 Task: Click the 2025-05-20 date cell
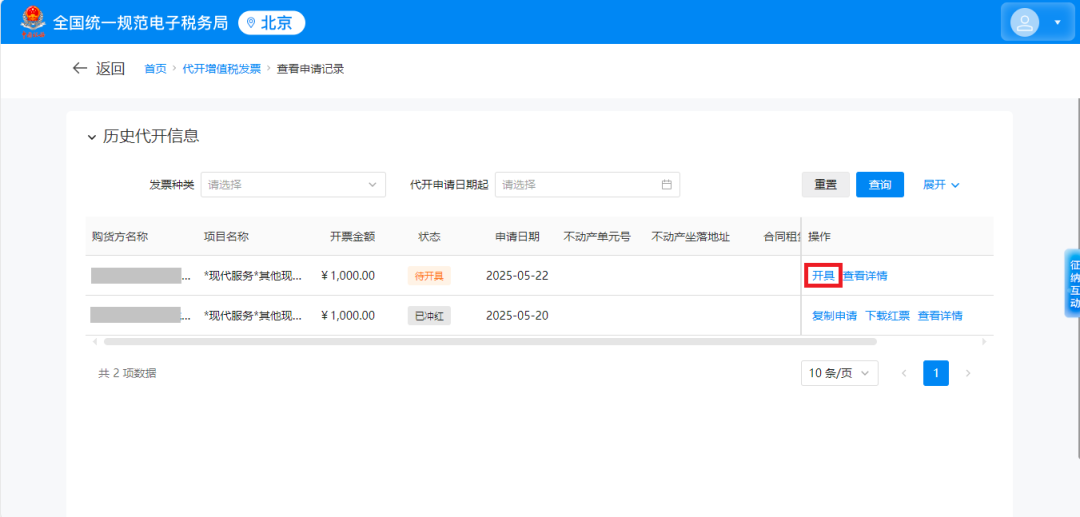(x=517, y=316)
